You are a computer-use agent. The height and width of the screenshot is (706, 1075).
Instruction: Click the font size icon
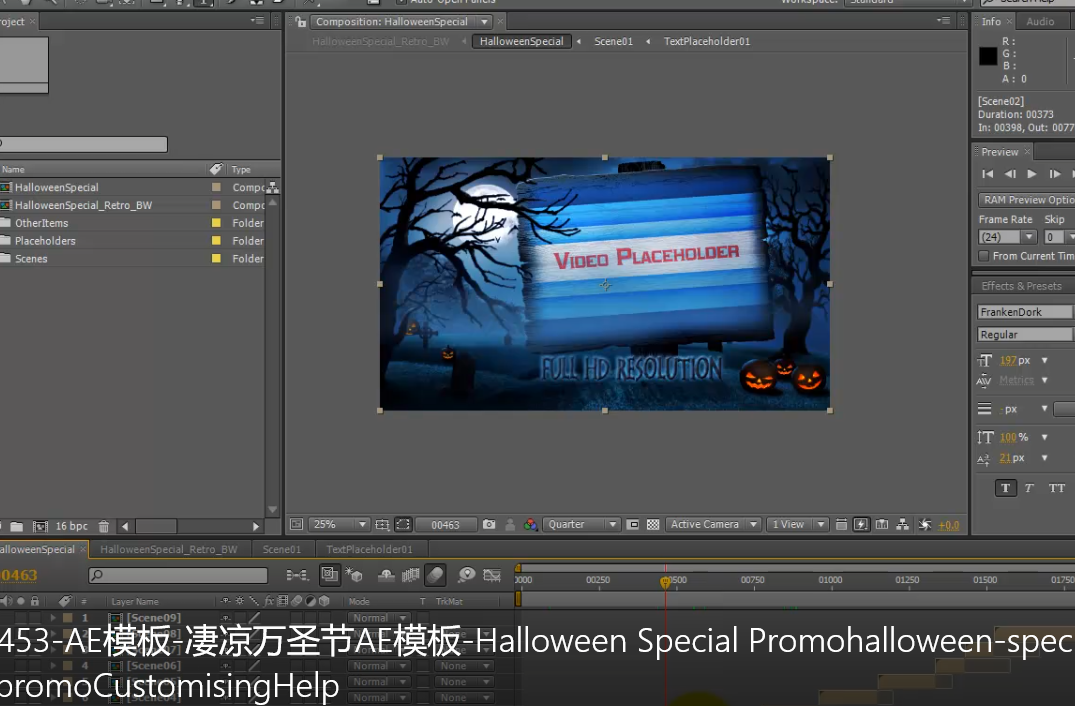click(x=985, y=360)
